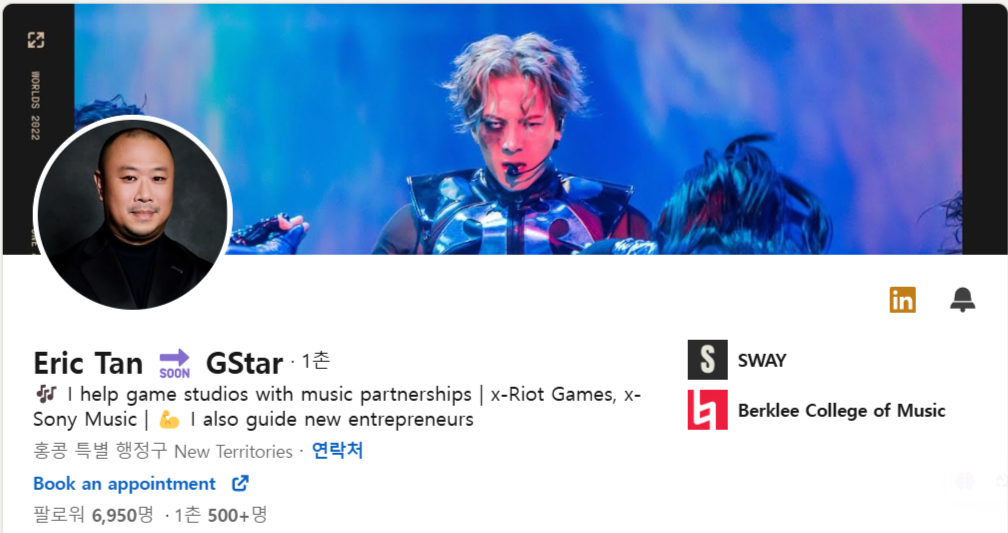Open the Berklee College of Music text link

pyautogui.click(x=842, y=410)
